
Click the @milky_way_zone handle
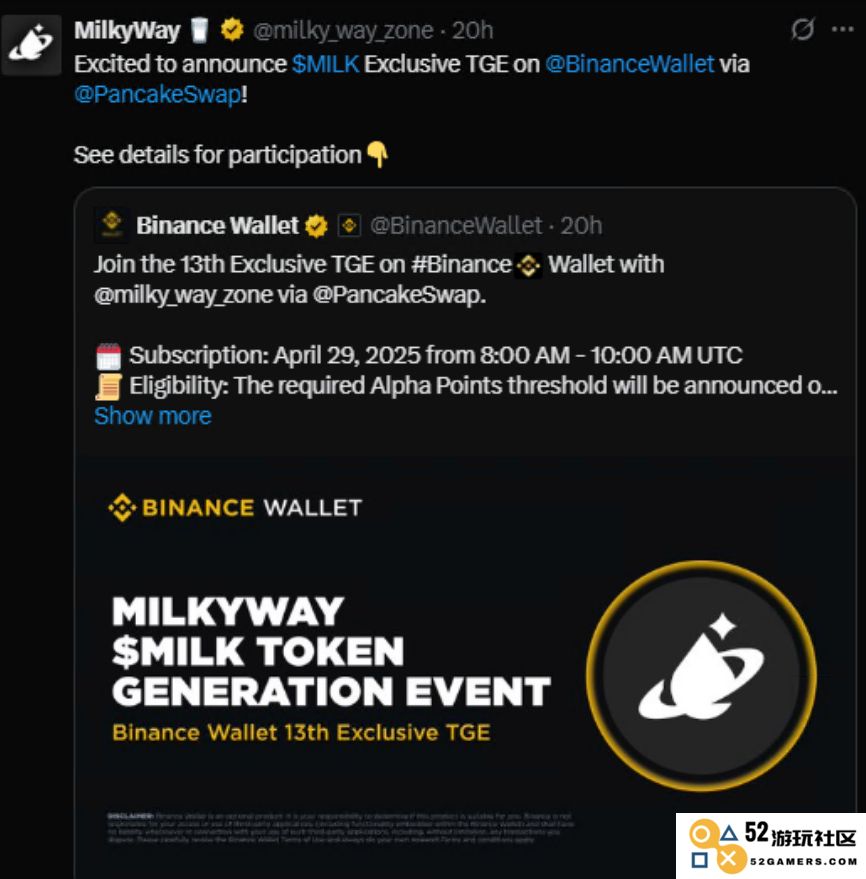click(x=343, y=31)
